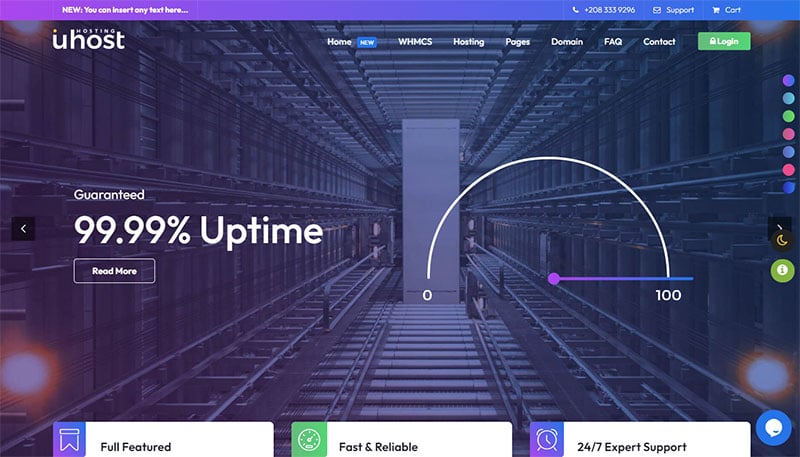Click the Full Featured card title
The height and width of the screenshot is (457, 800).
pos(136,447)
